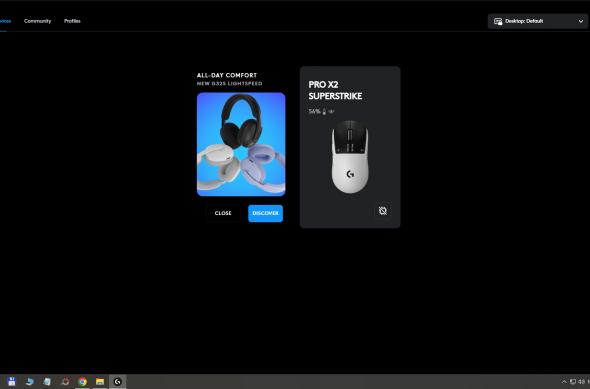The width and height of the screenshot is (590, 389).
Task: Click the ALL-DAY COMFORT headline
Action: tap(227, 75)
